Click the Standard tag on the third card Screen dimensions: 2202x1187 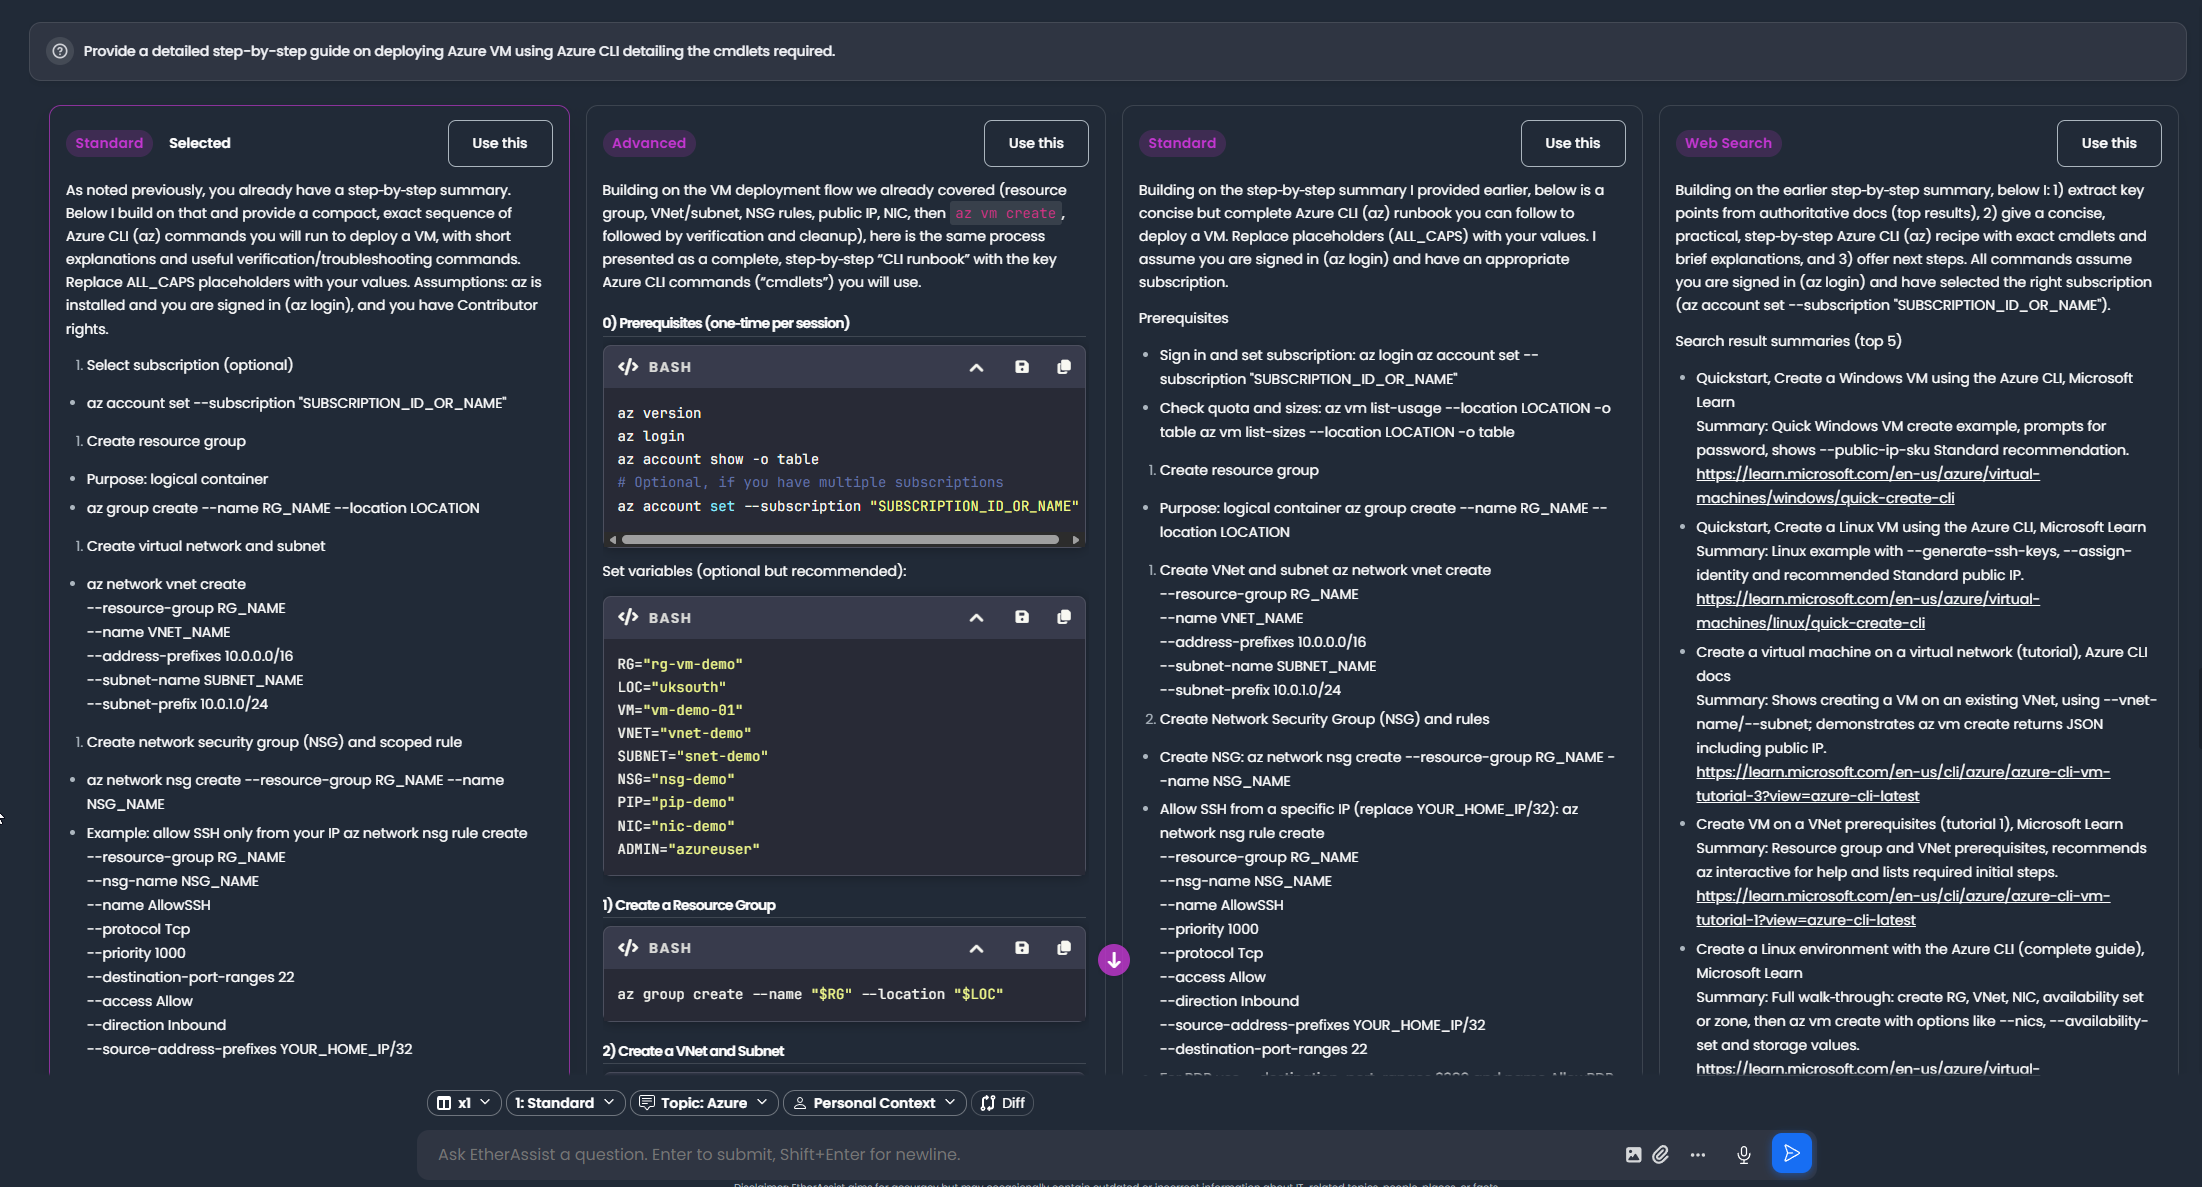tap(1182, 143)
